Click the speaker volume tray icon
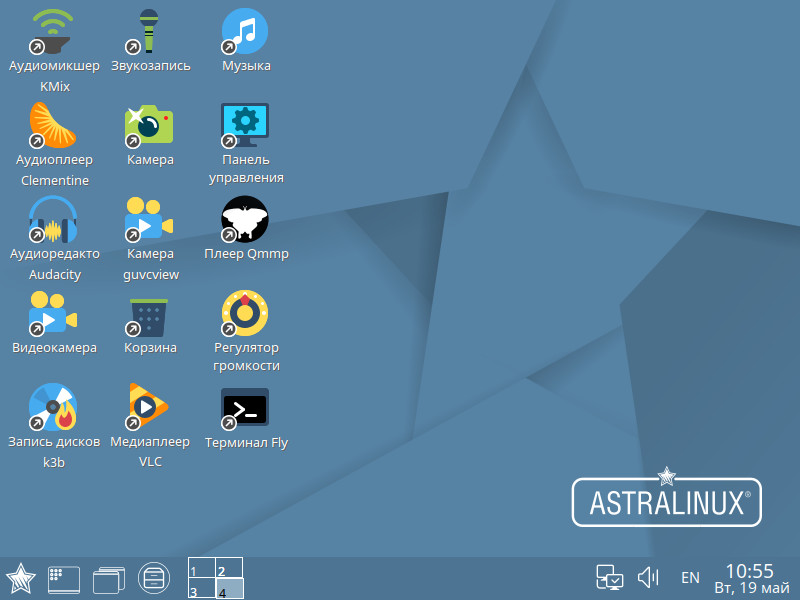800x600 pixels. [648, 578]
